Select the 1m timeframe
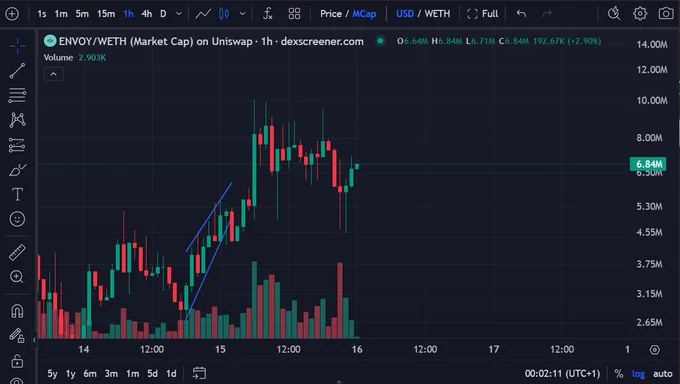This screenshot has width=680, height=384. pos(61,14)
